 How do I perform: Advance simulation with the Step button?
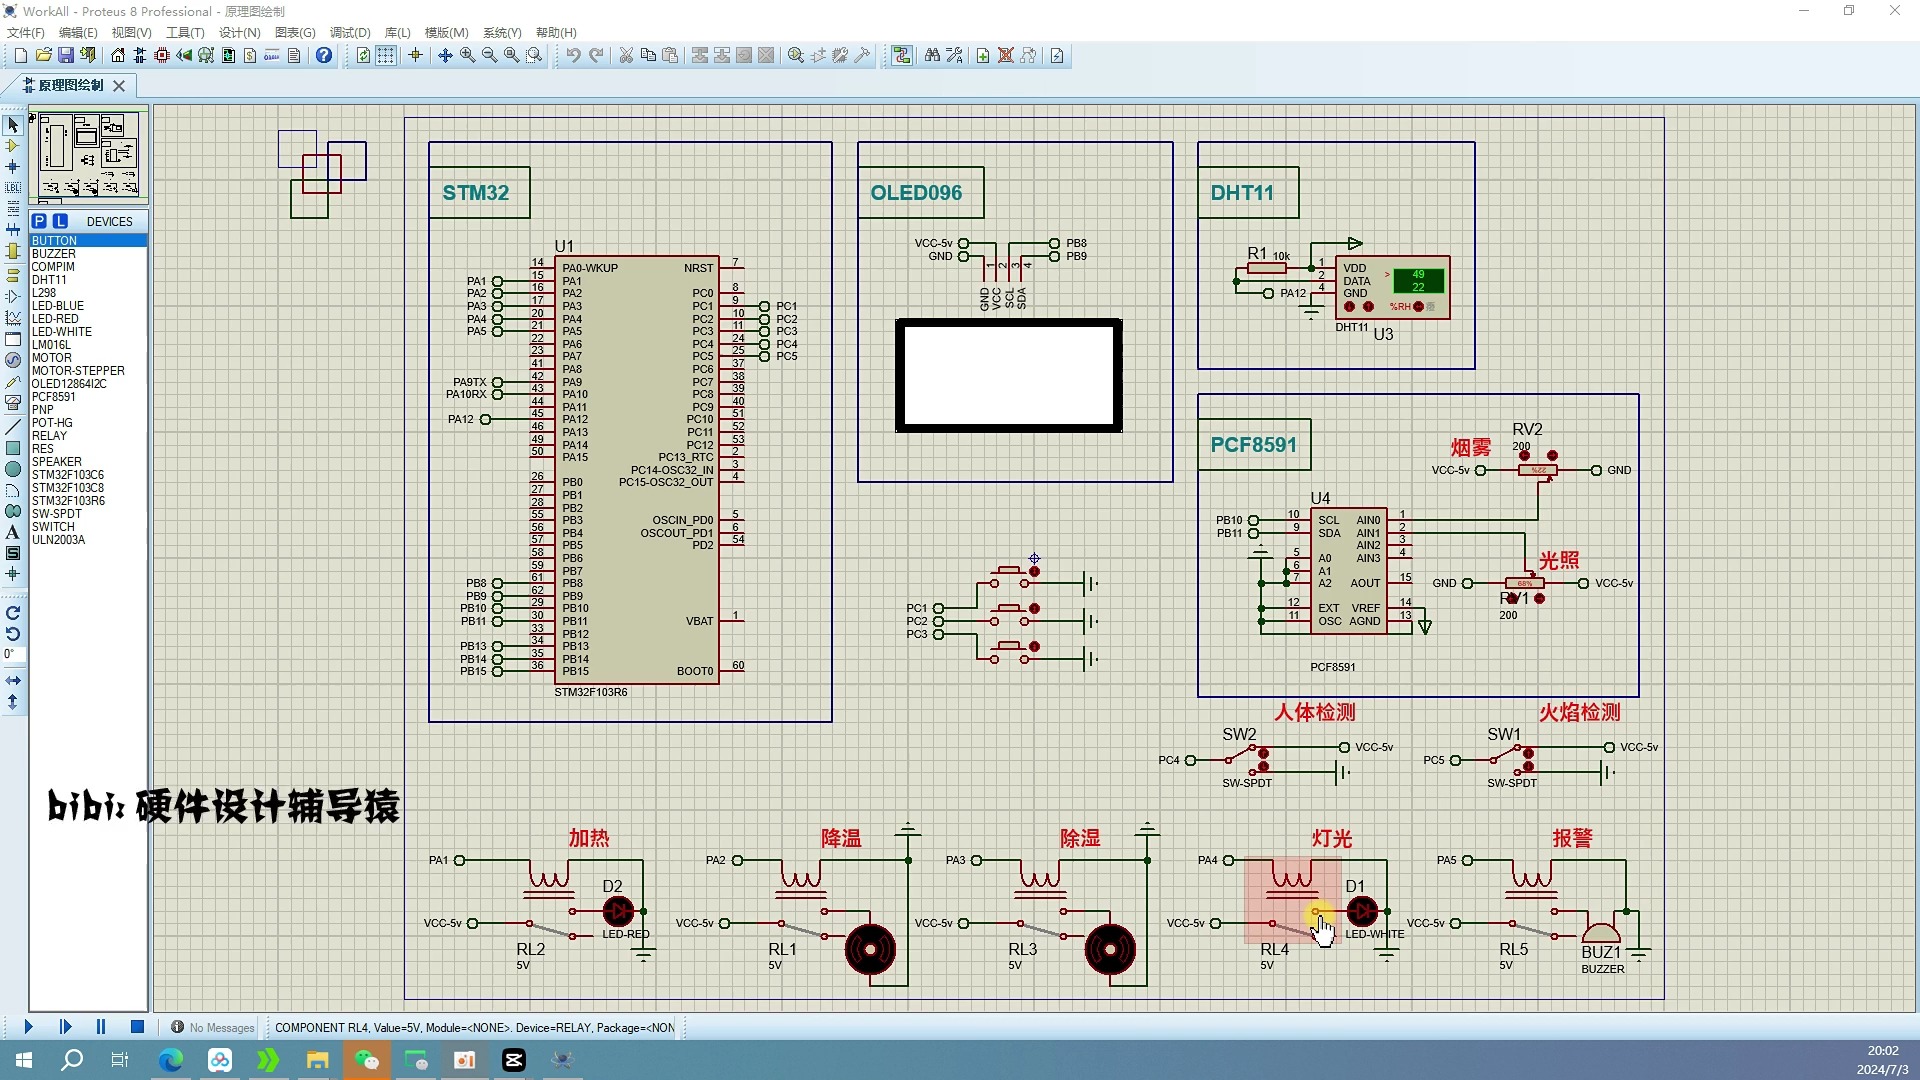[x=65, y=1027]
